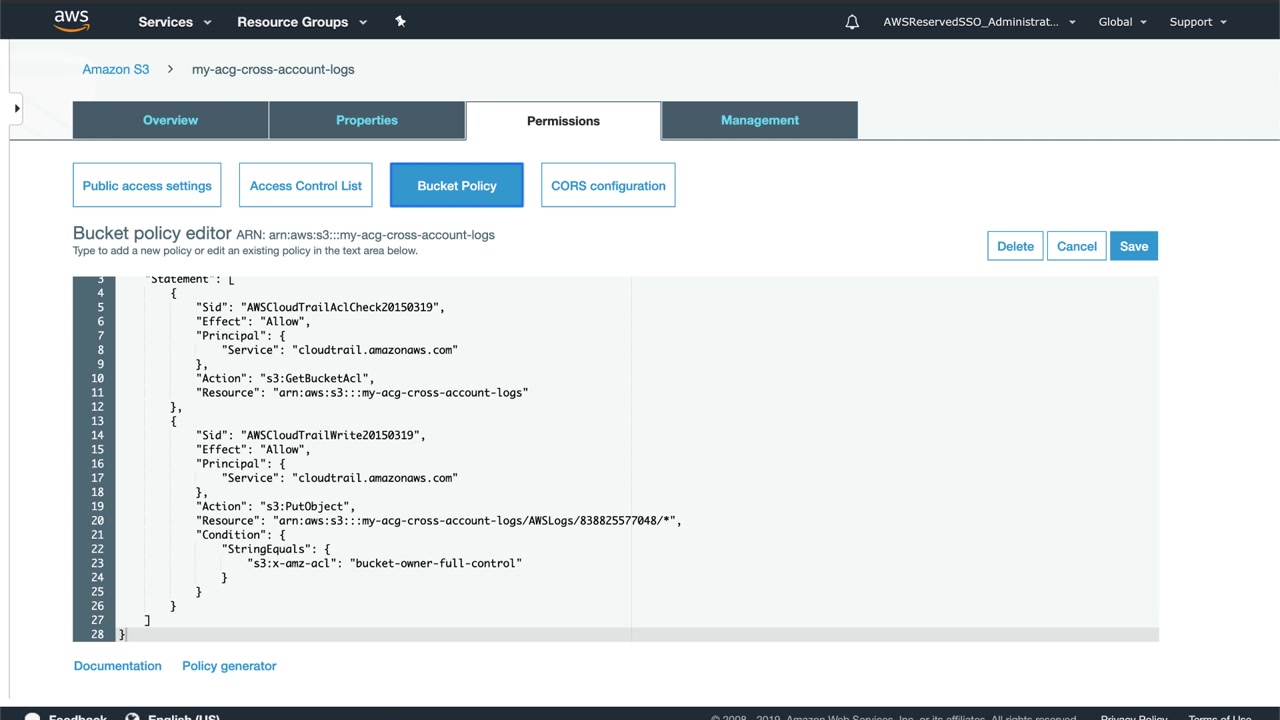Open the Services dropdown menu
Viewport: 1280px width, 720px height.
[x=175, y=21]
